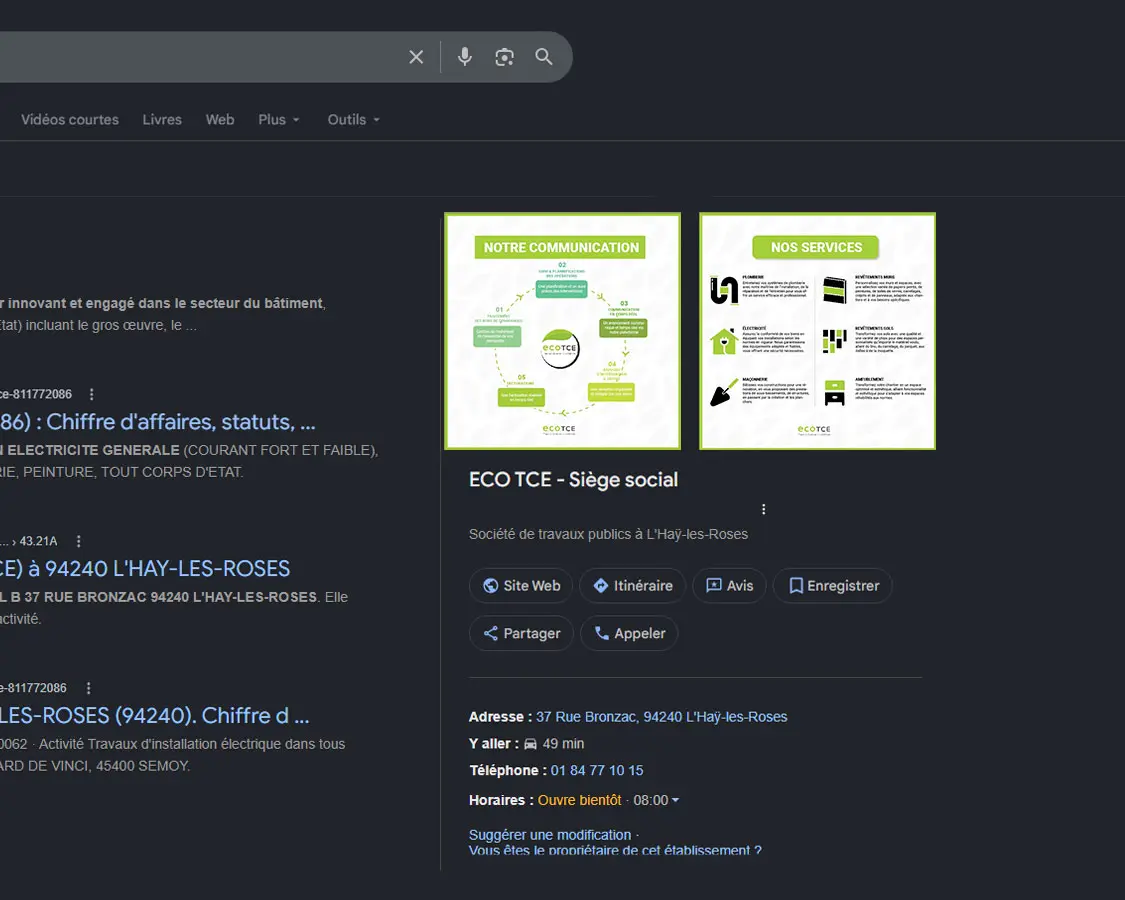Clear the search box with the X icon
The height and width of the screenshot is (900, 1125).
[x=416, y=57]
